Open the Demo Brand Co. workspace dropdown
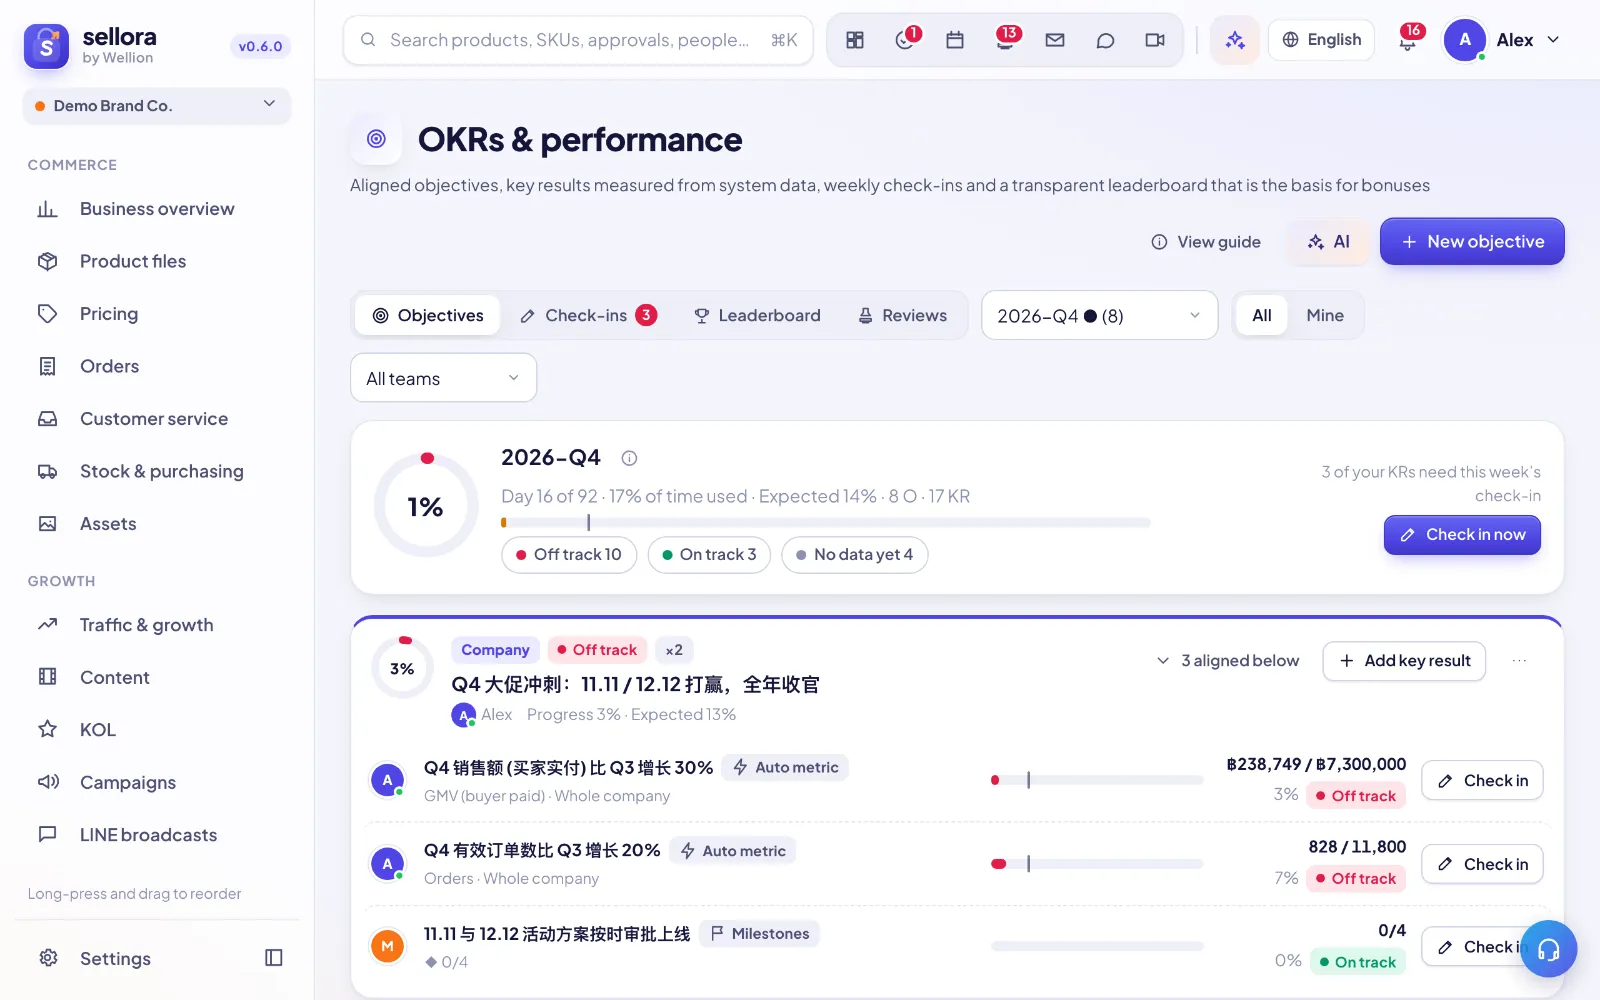Screen dimensions: 1600x1000 coord(157,106)
